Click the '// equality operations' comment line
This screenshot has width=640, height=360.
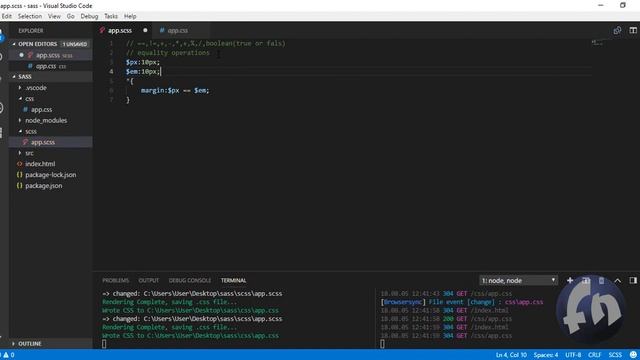[x=167, y=53]
